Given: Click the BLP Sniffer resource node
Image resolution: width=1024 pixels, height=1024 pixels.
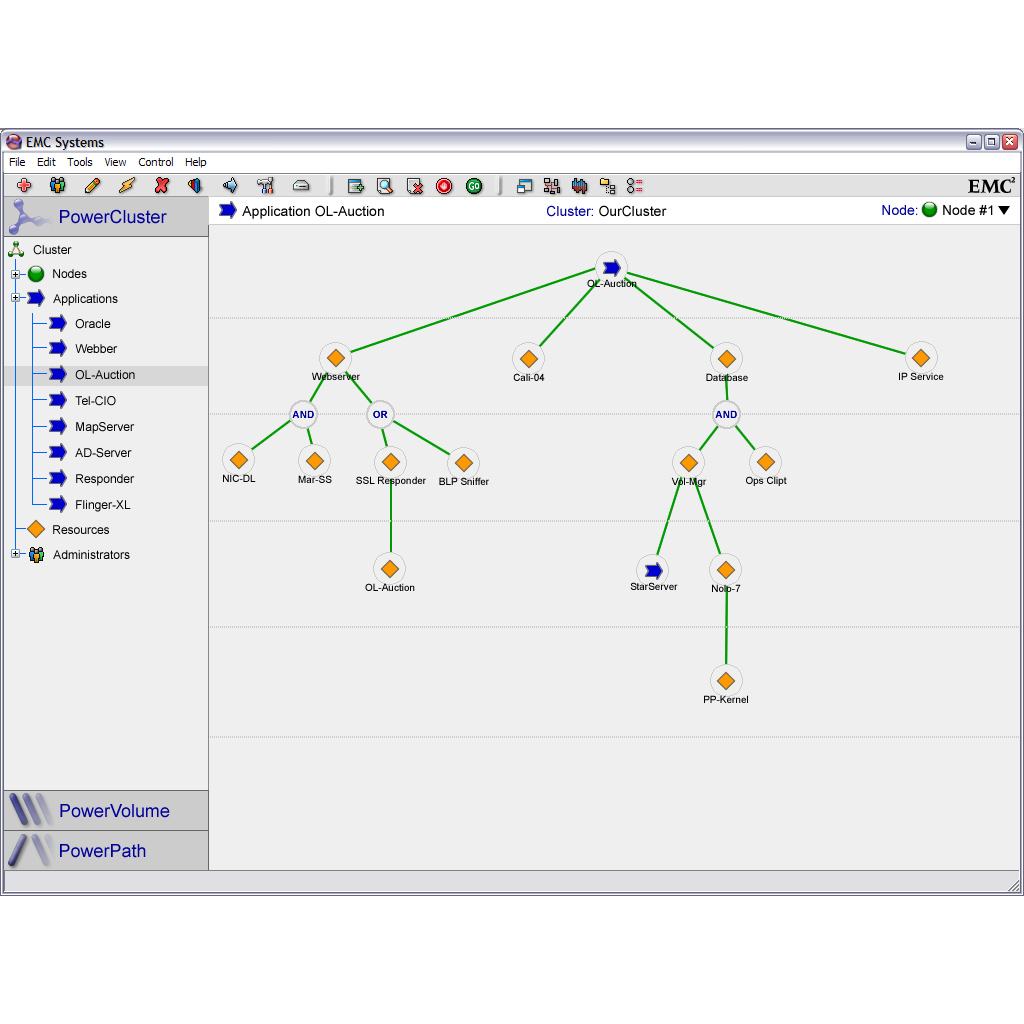Looking at the screenshot, I should [464, 463].
